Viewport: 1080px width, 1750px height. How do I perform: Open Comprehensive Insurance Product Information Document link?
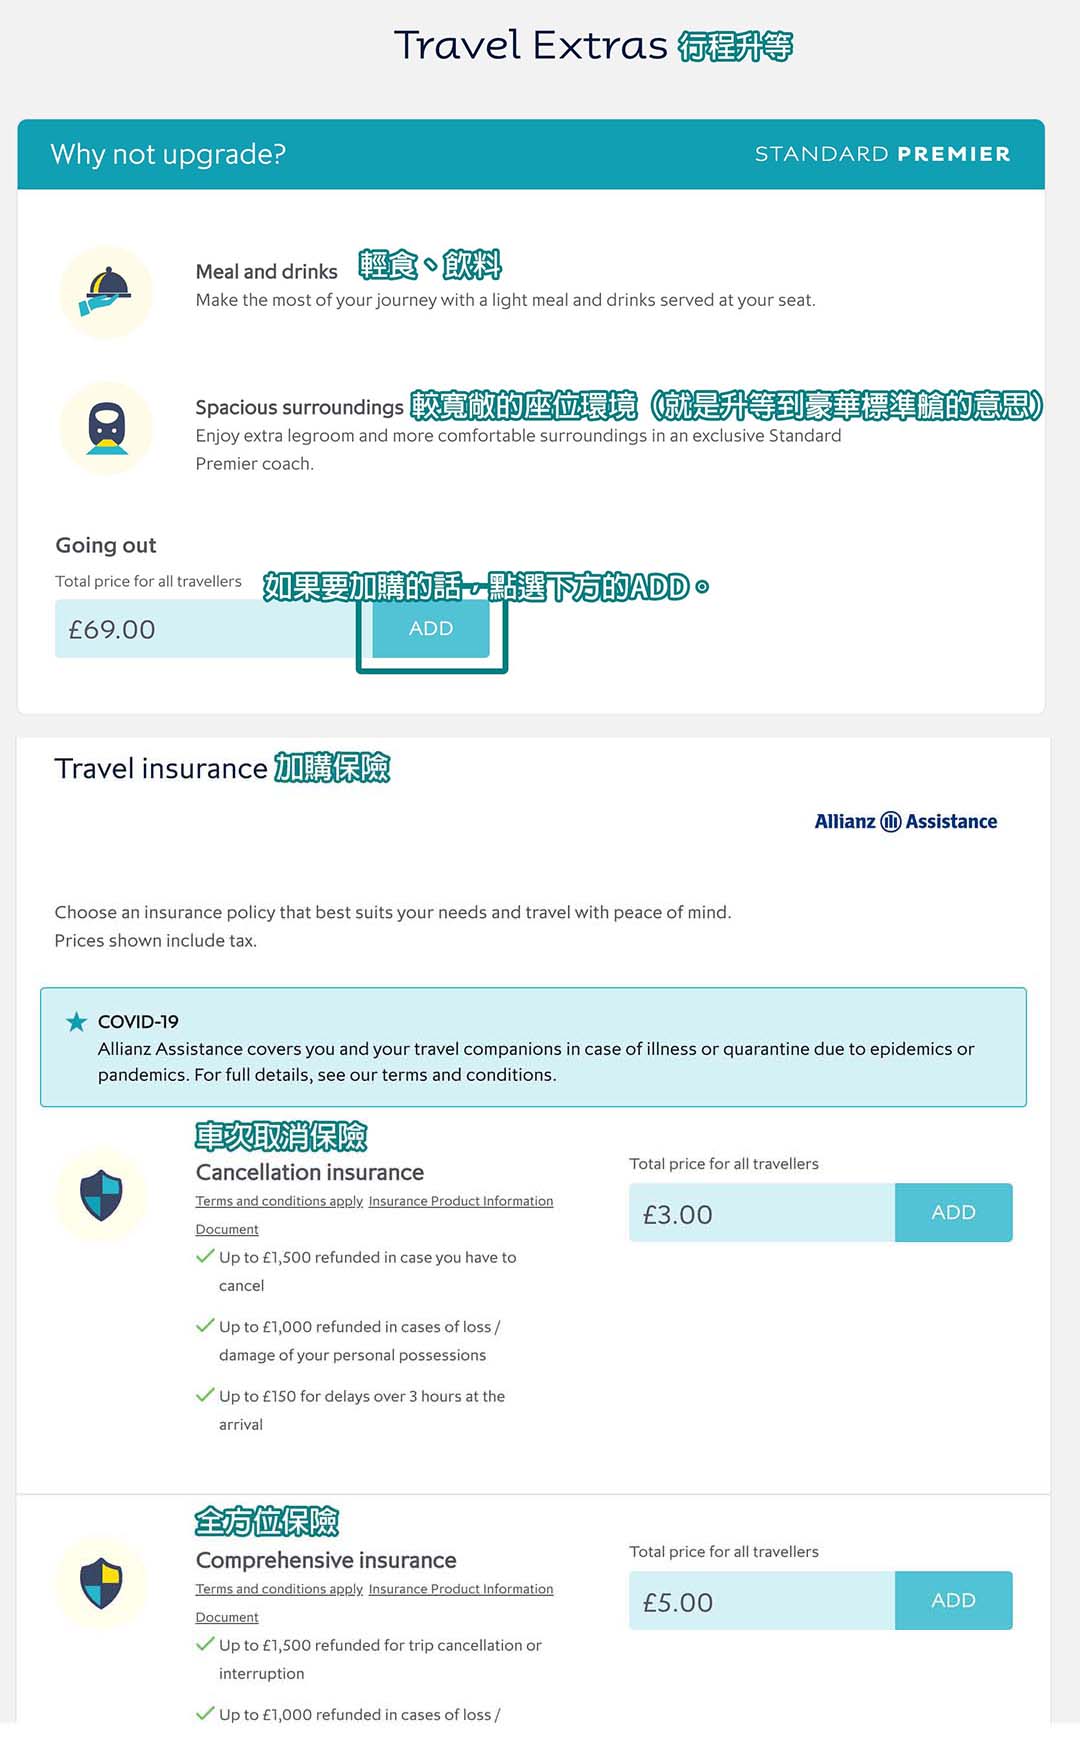(x=460, y=1589)
